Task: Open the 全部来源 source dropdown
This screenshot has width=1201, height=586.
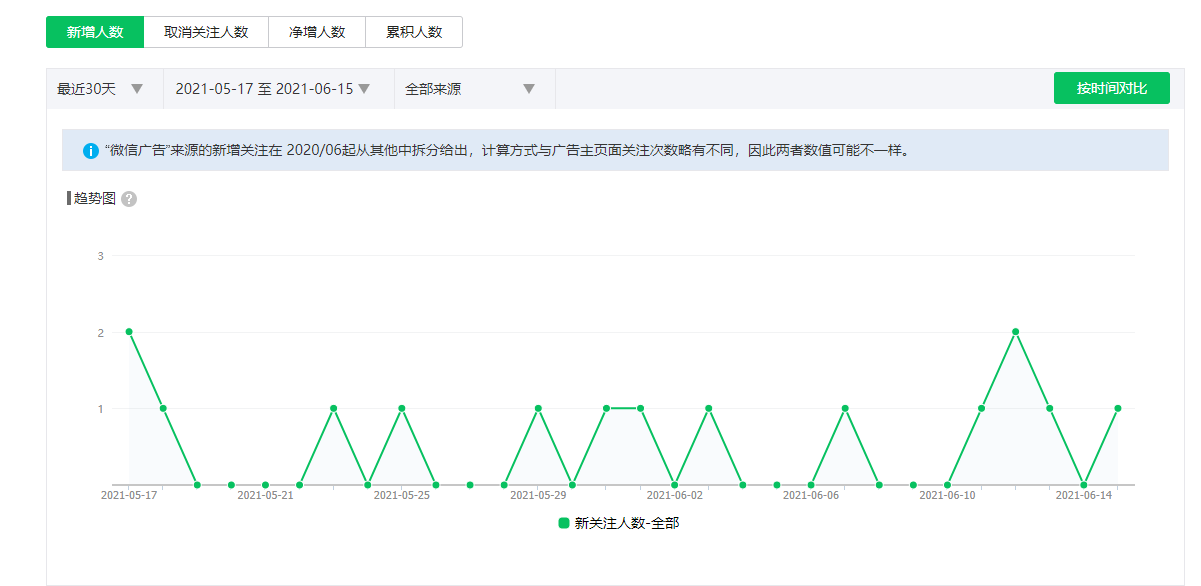Action: pos(470,89)
